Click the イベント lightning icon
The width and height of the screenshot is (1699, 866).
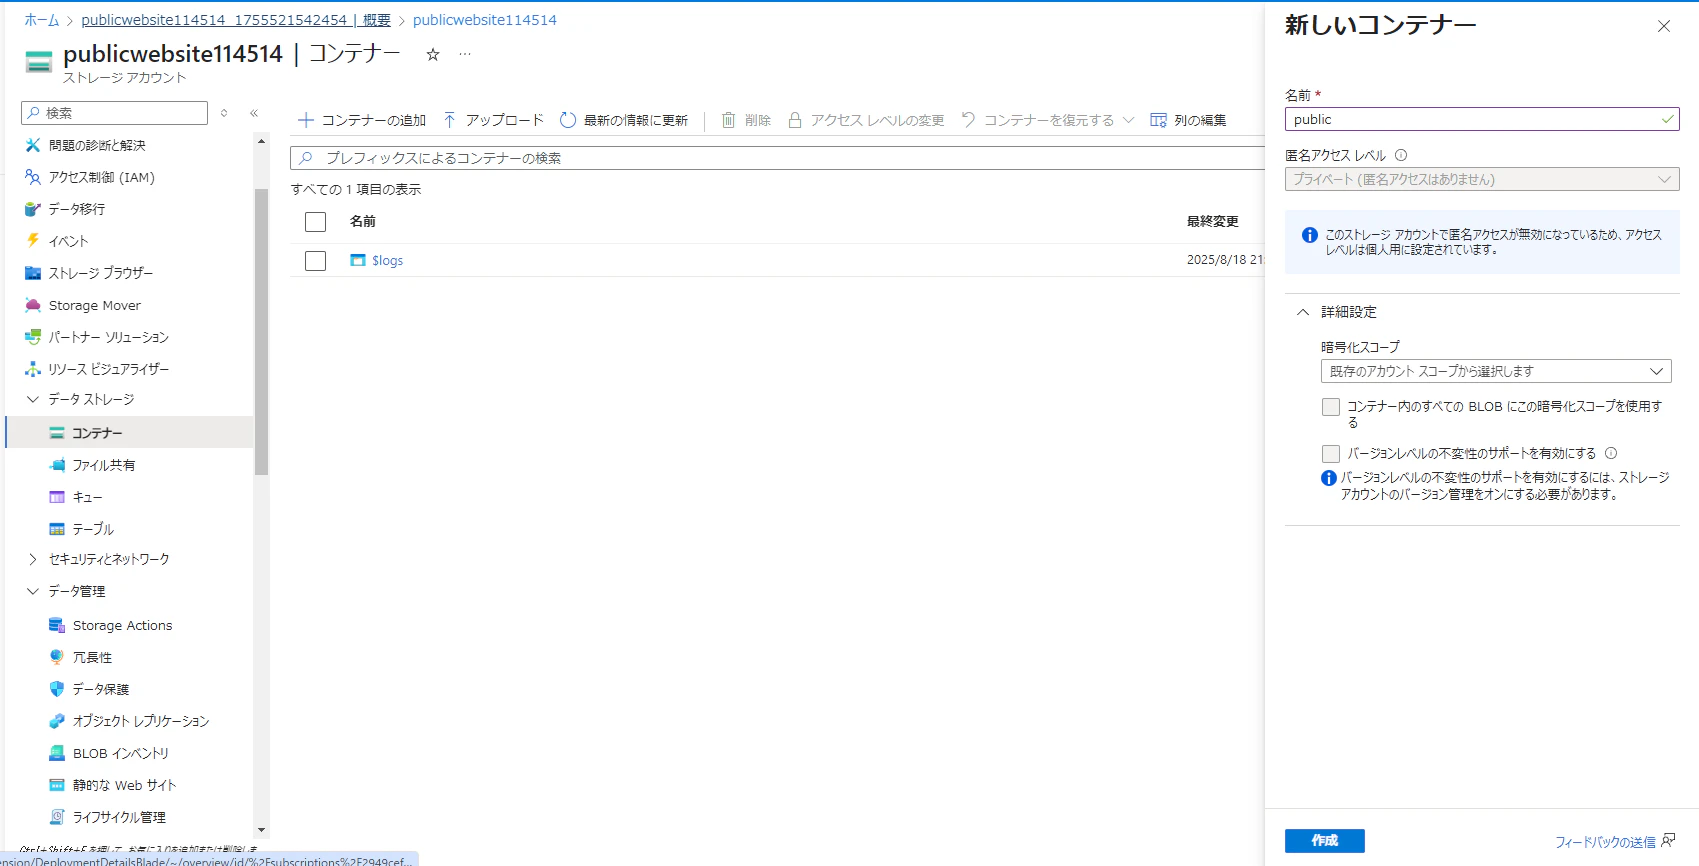click(33, 241)
